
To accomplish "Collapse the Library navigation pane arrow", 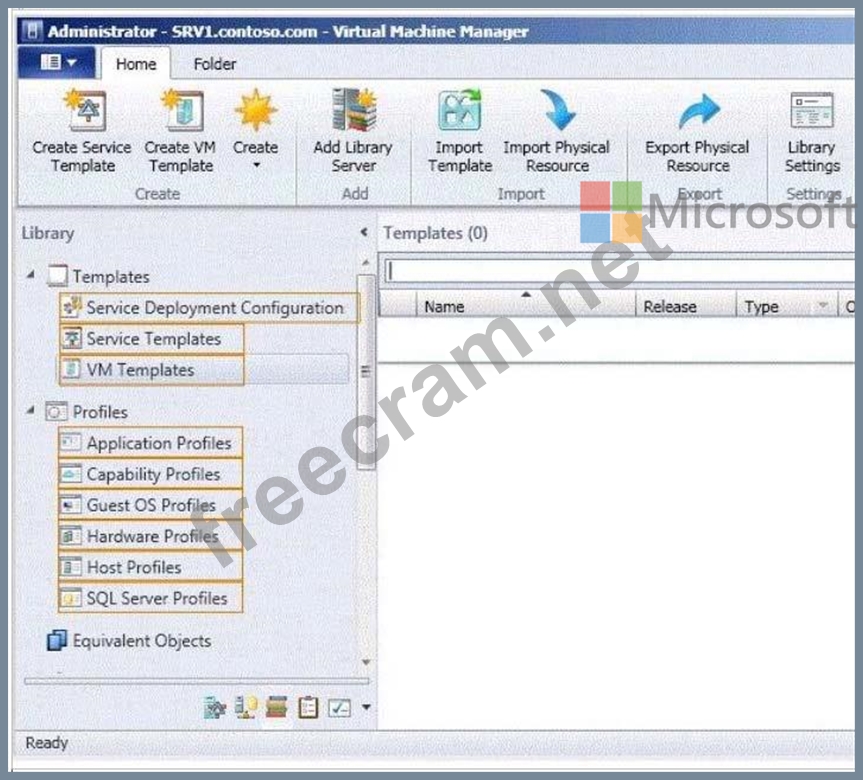I will click(x=364, y=232).
